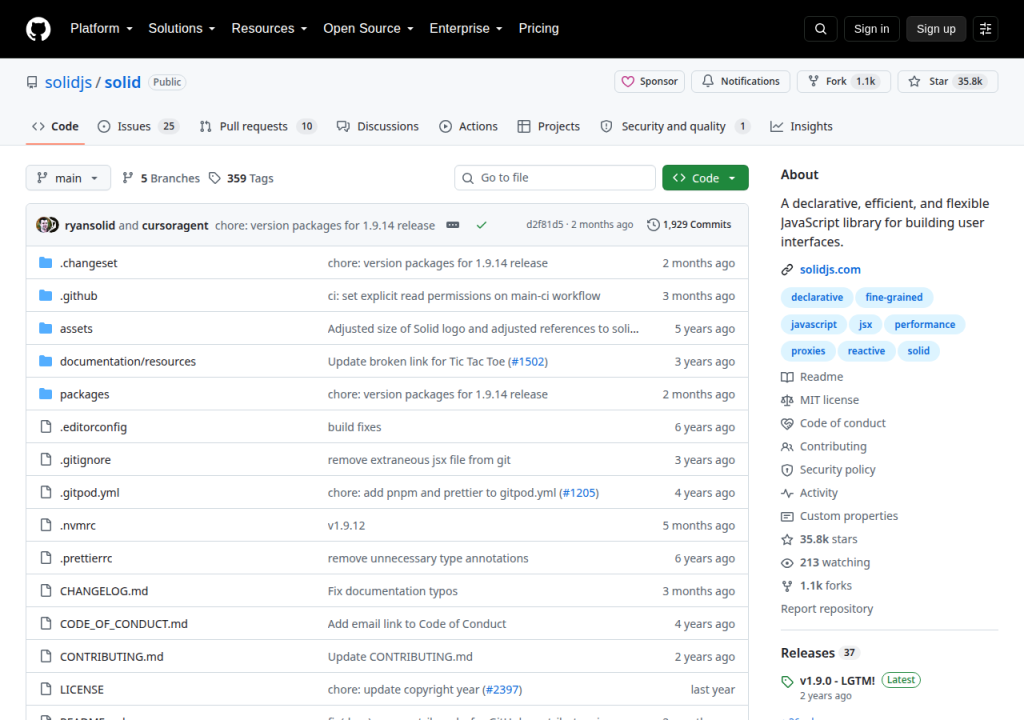Click the ryansolid avatar thumbnail
Image resolution: width=1024 pixels, height=720 pixels.
click(43, 225)
